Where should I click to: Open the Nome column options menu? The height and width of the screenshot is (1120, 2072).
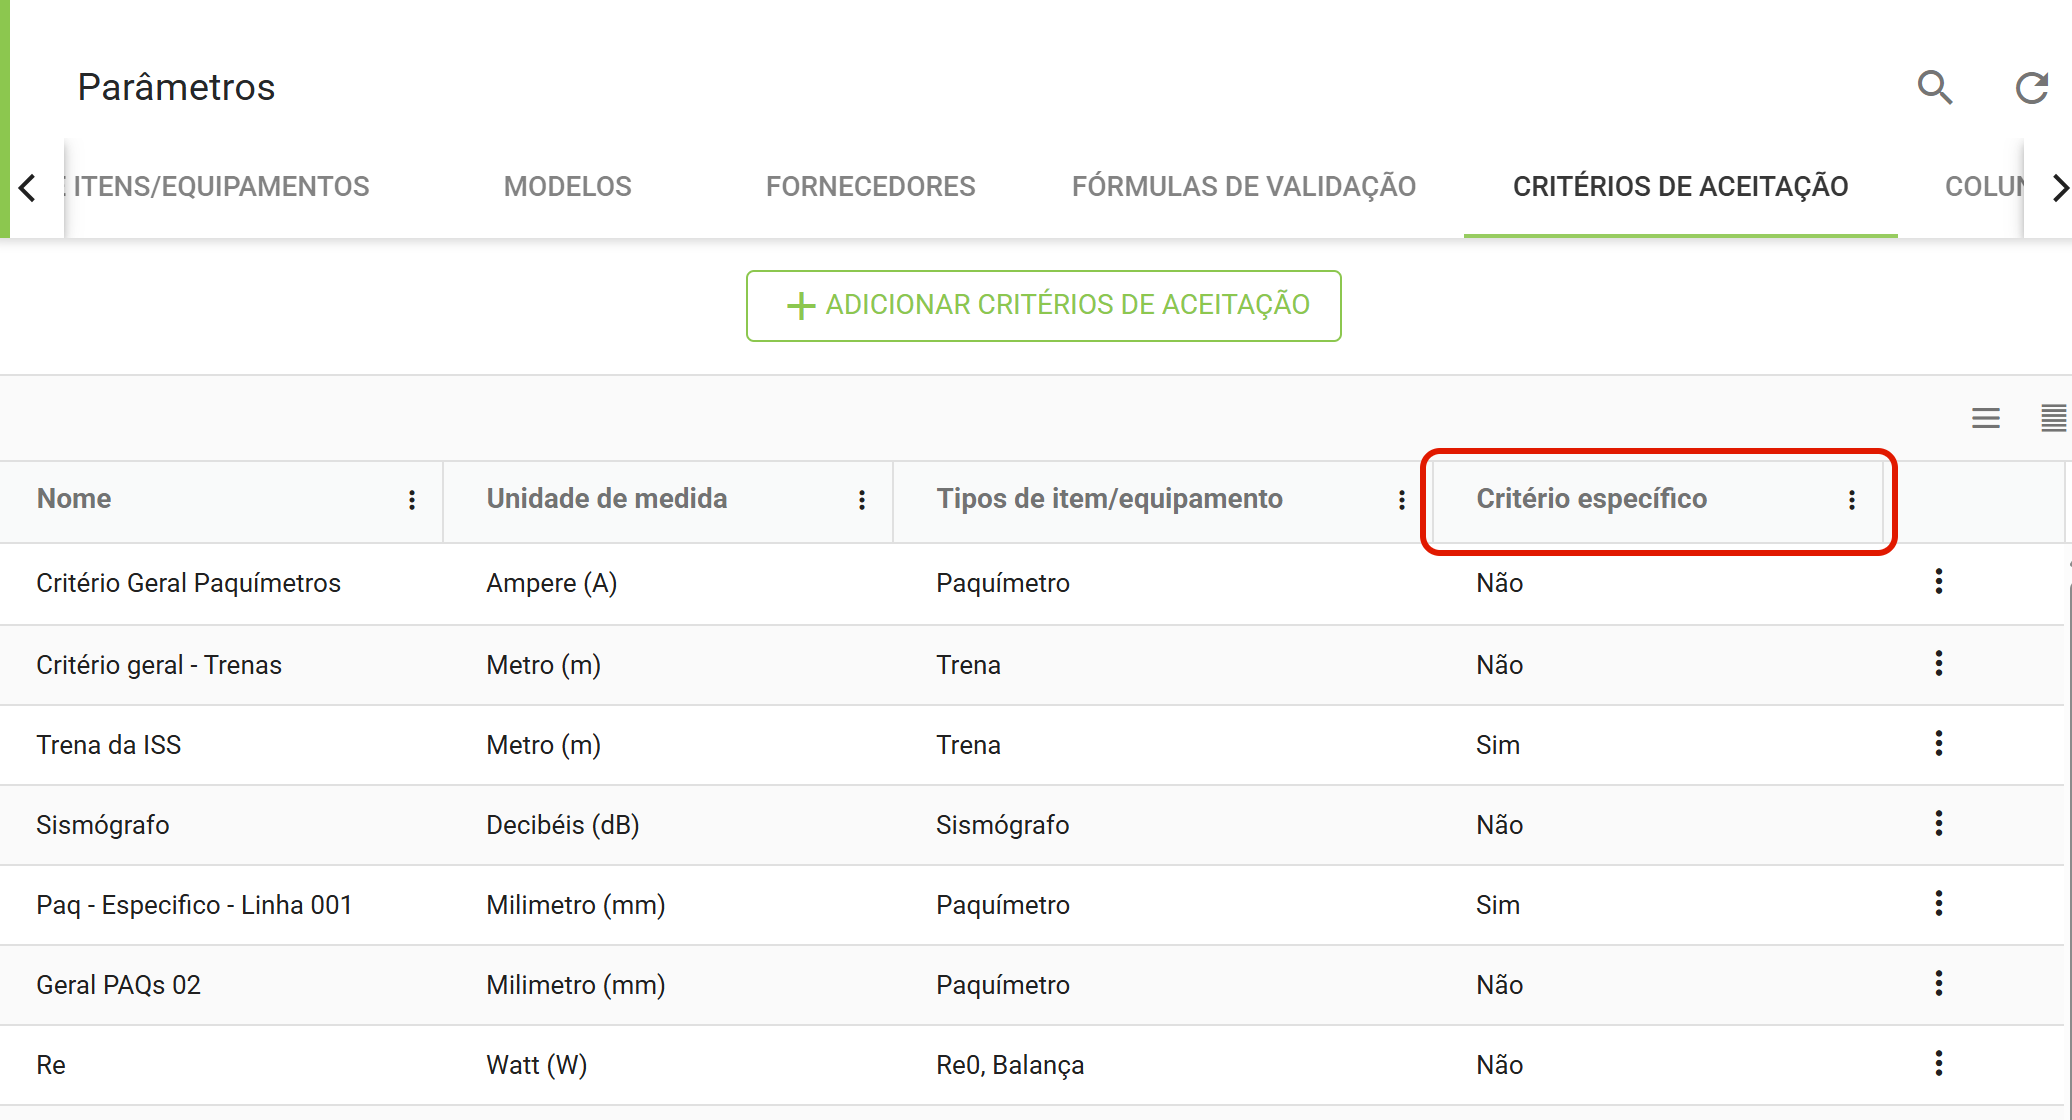pyautogui.click(x=412, y=500)
